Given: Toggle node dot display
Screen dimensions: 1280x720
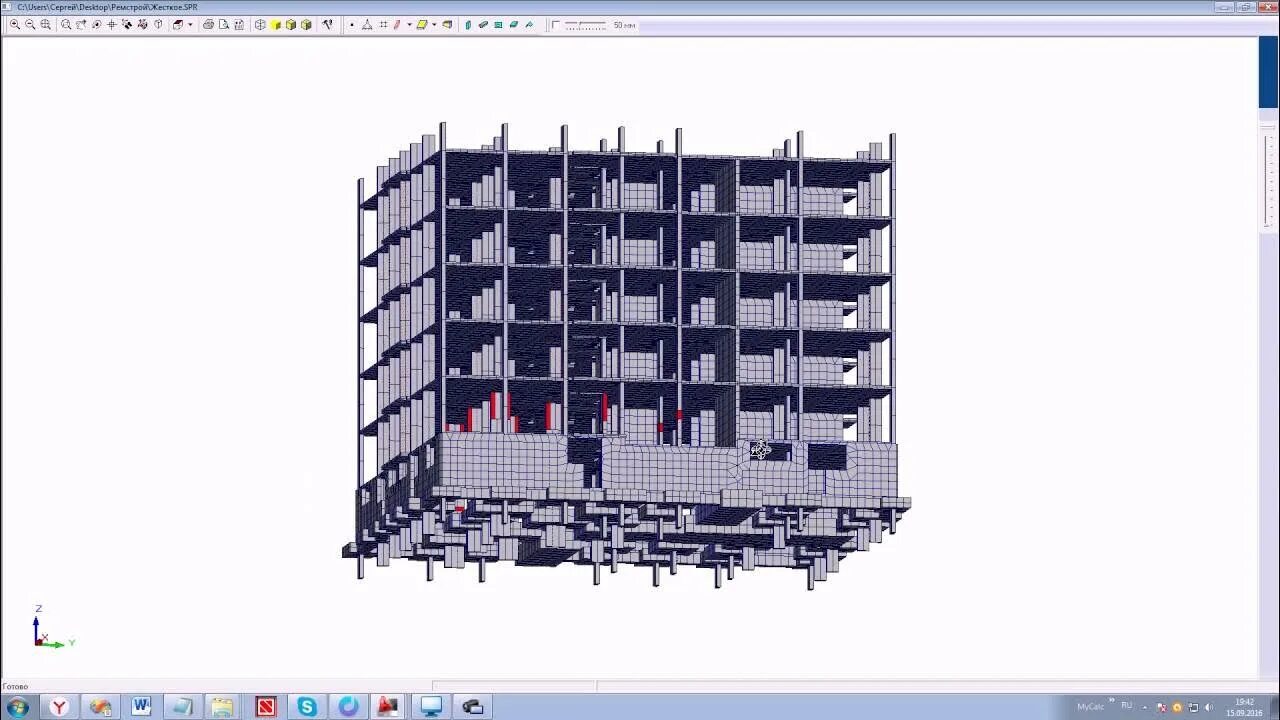Looking at the screenshot, I should (352, 24).
